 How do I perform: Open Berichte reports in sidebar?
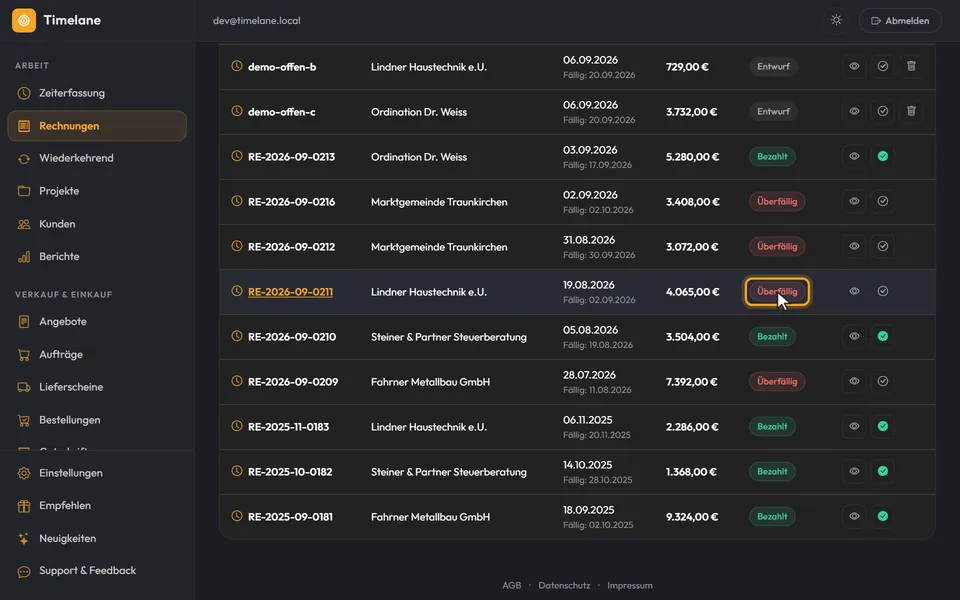[x=97, y=257]
